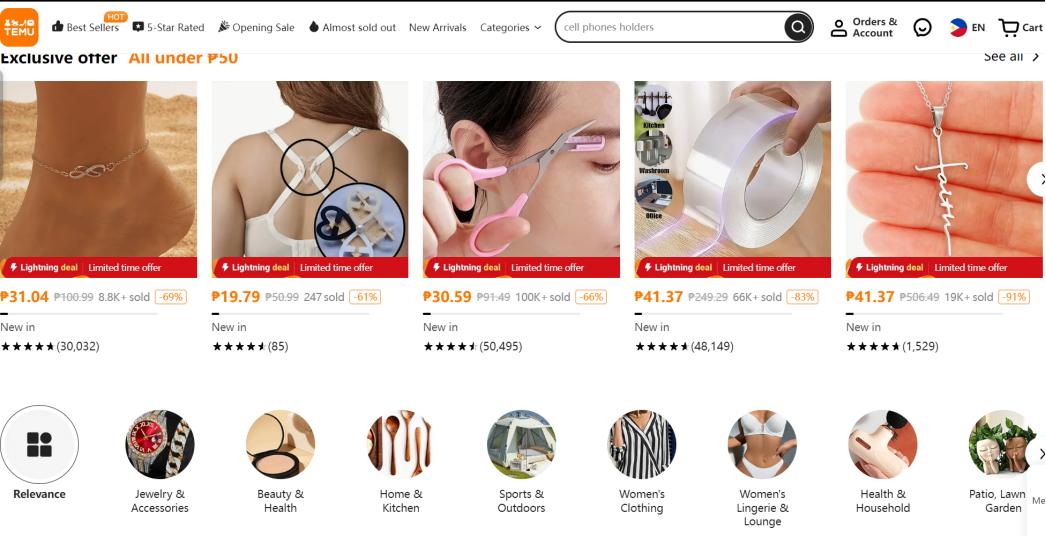The width and height of the screenshot is (1046, 536).
Task: Click the magnifier search button
Action: (797, 27)
